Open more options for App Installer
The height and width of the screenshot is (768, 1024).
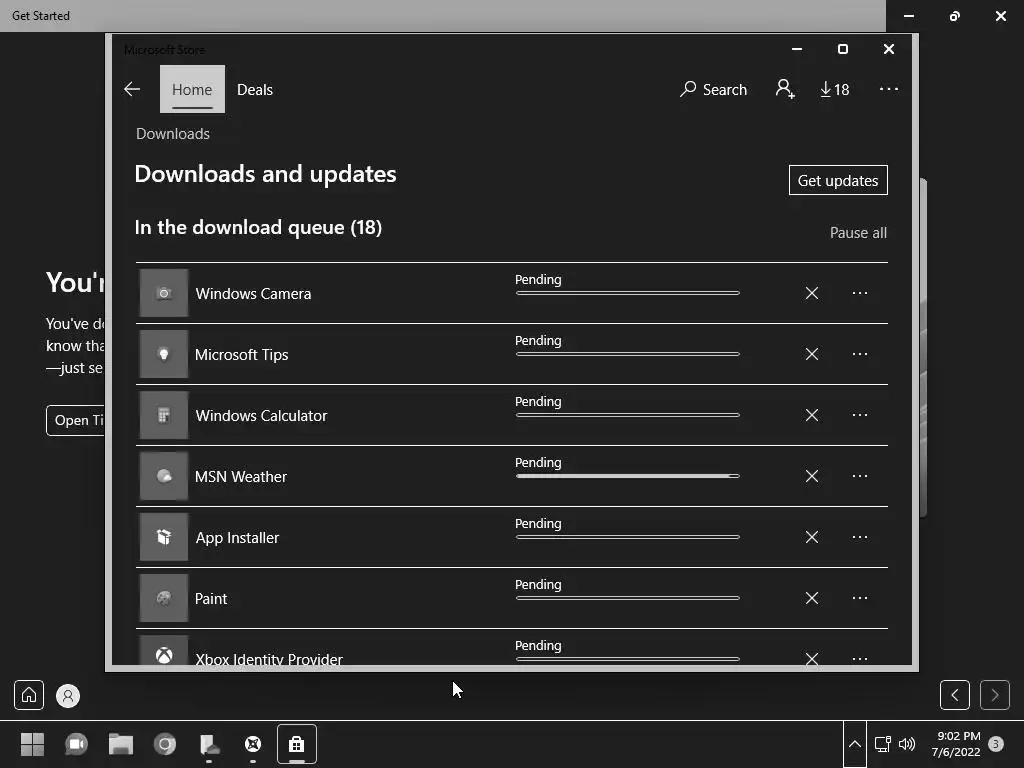[860, 537]
